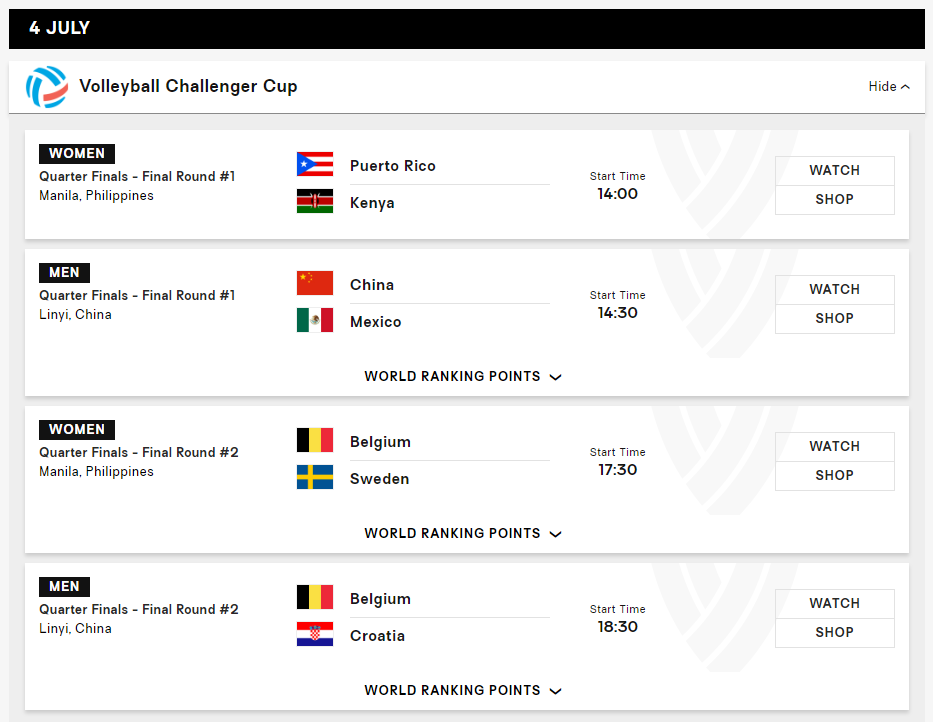
Task: Open the Volleyball Challenger Cup title link
Action: pos(188,87)
